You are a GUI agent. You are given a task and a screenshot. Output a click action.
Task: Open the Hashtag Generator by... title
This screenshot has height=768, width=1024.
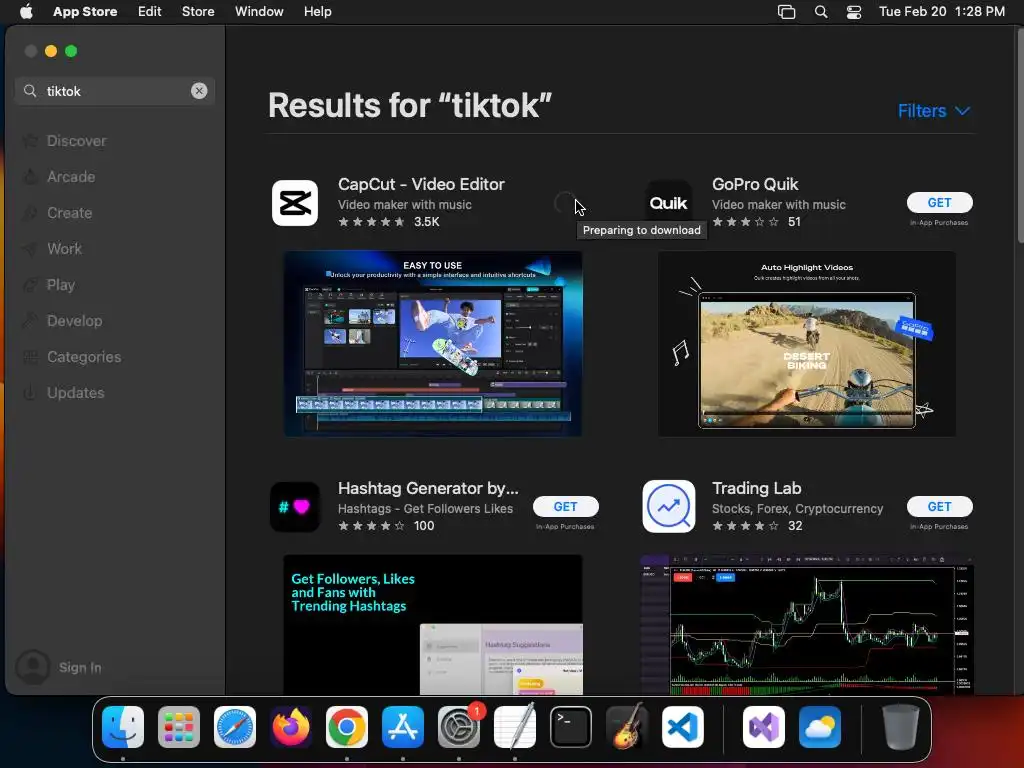[428, 488]
